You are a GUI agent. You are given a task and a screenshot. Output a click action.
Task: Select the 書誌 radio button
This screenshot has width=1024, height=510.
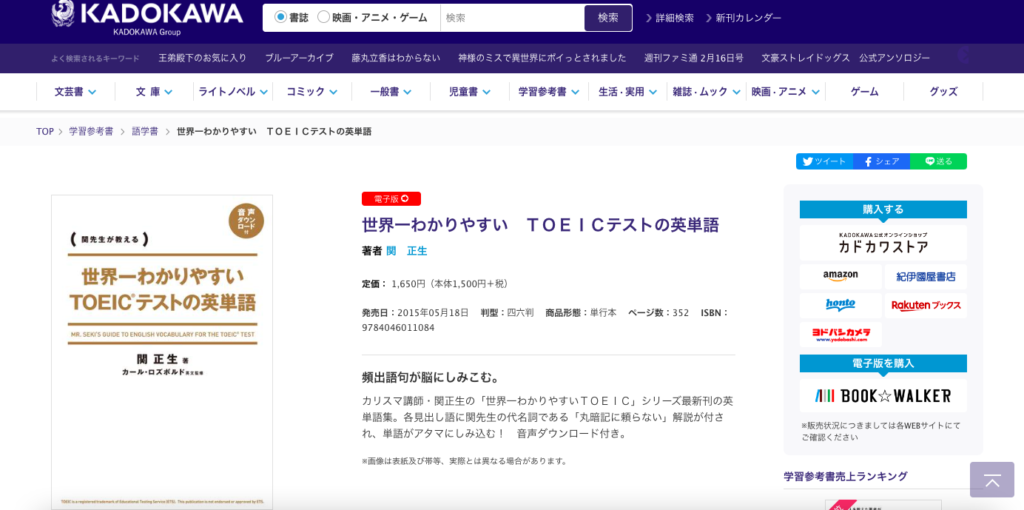click(x=281, y=18)
